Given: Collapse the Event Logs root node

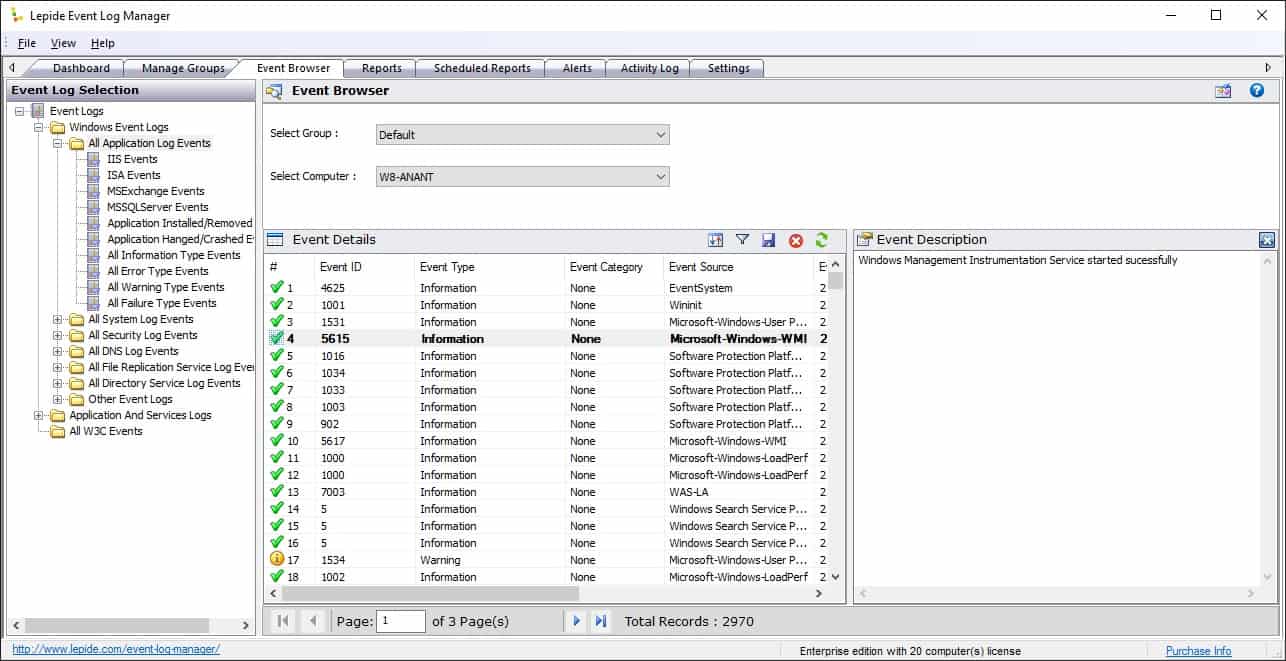Looking at the screenshot, I should point(20,111).
